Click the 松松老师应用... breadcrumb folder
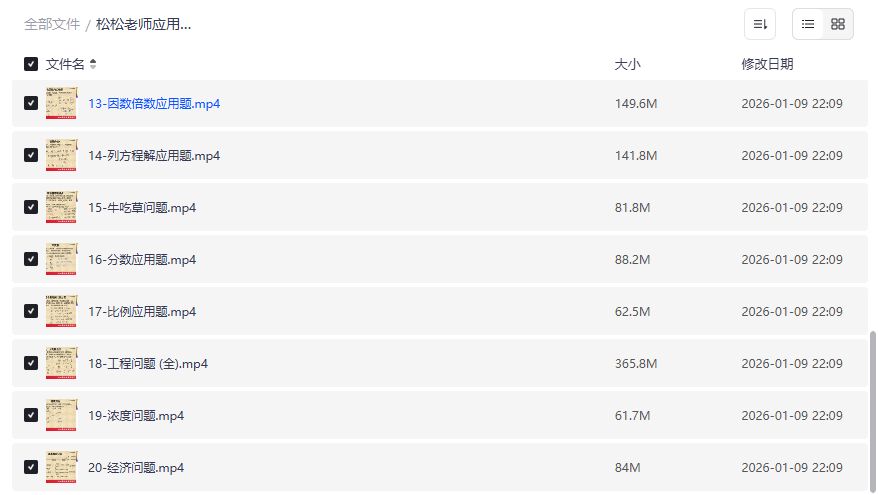The image size is (878, 495). click(x=143, y=24)
